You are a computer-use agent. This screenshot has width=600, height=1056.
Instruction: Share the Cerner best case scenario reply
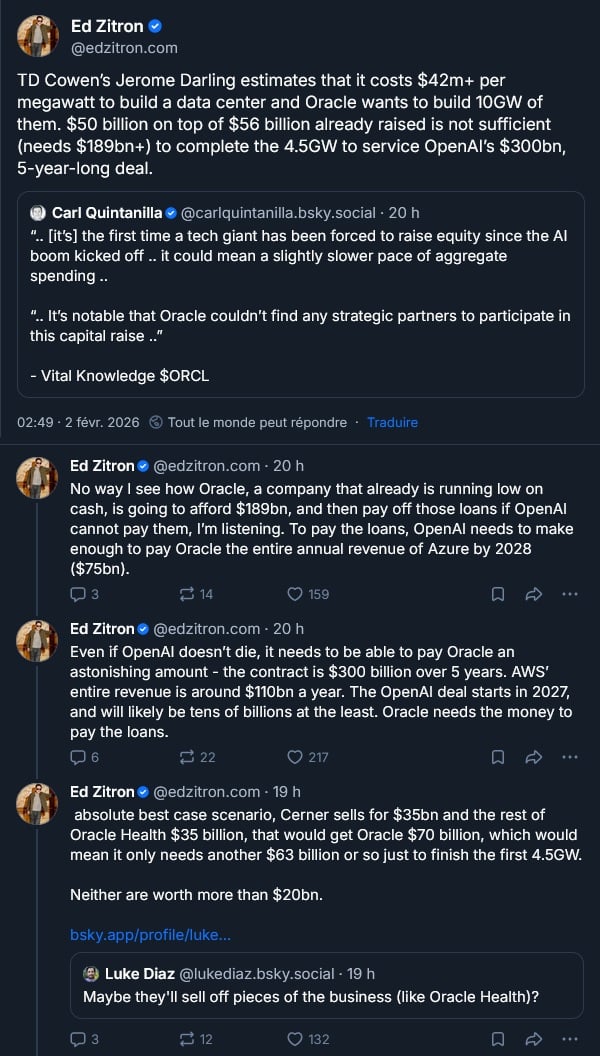click(x=533, y=1039)
